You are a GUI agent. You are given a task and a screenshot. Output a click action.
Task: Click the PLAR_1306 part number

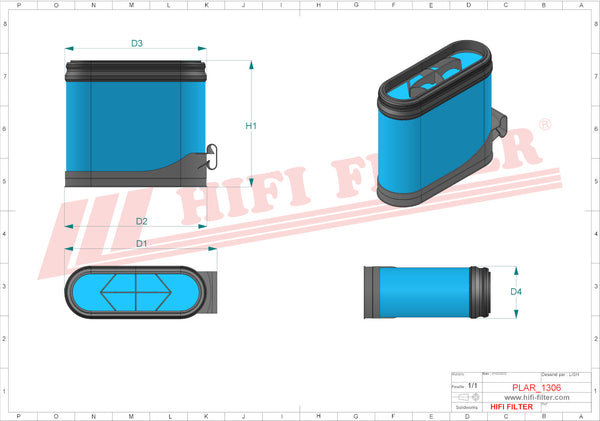coord(536,387)
